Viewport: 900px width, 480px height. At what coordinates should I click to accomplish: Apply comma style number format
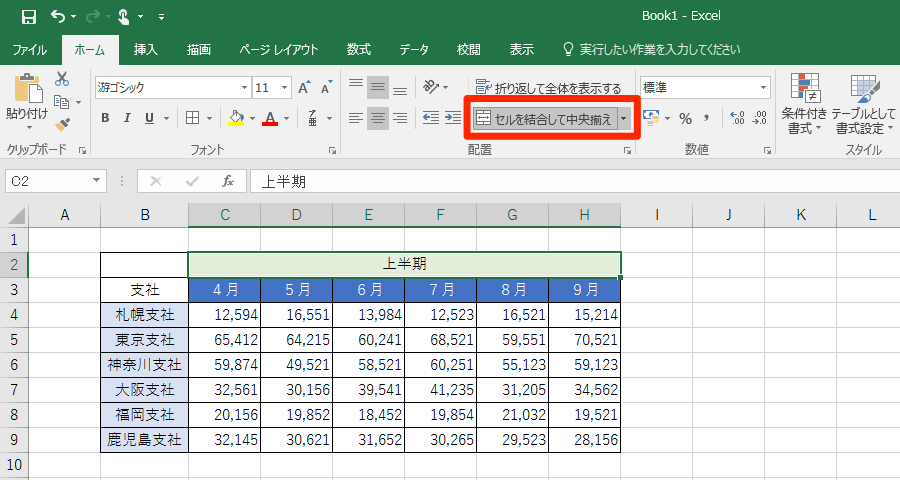pos(707,118)
